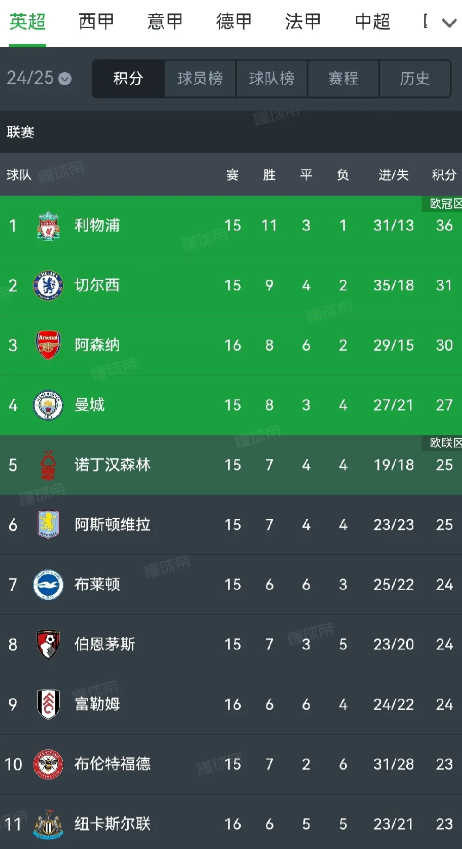
Task: Tap the Bournemouth club crest
Action: 48,644
